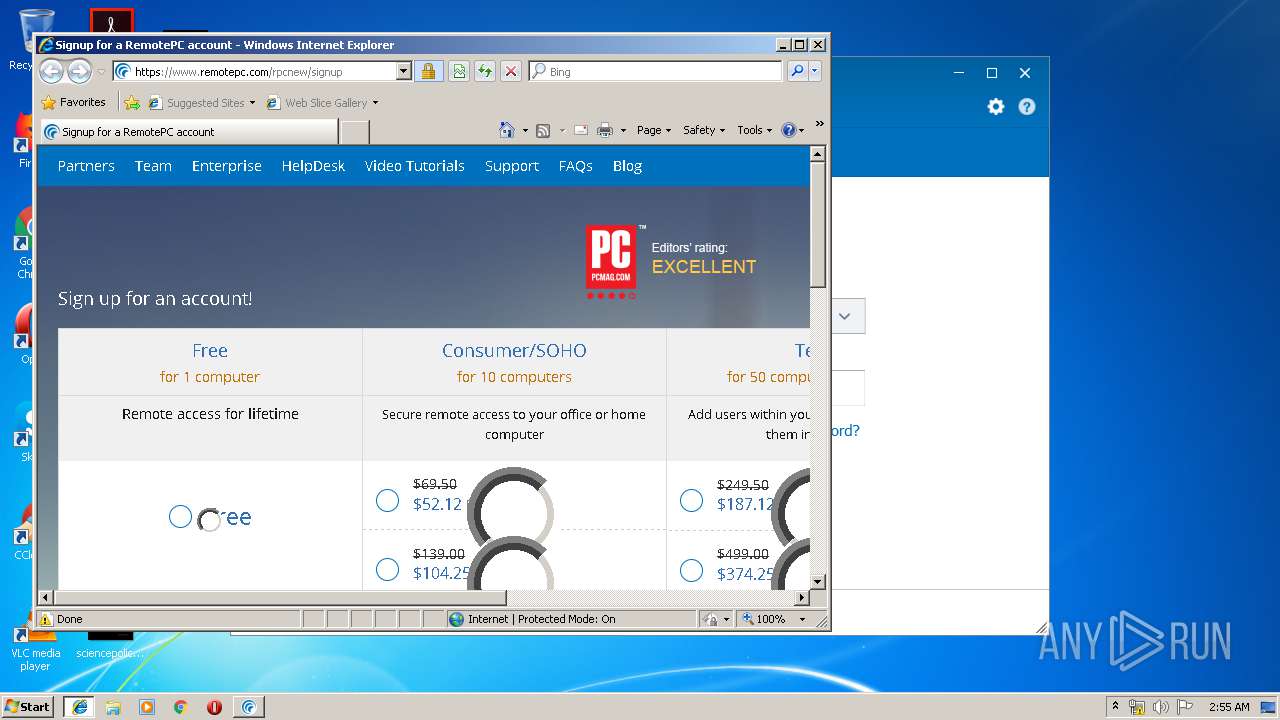Click the Bing search magnifier button
This screenshot has height=720, width=1280.
[x=797, y=71]
